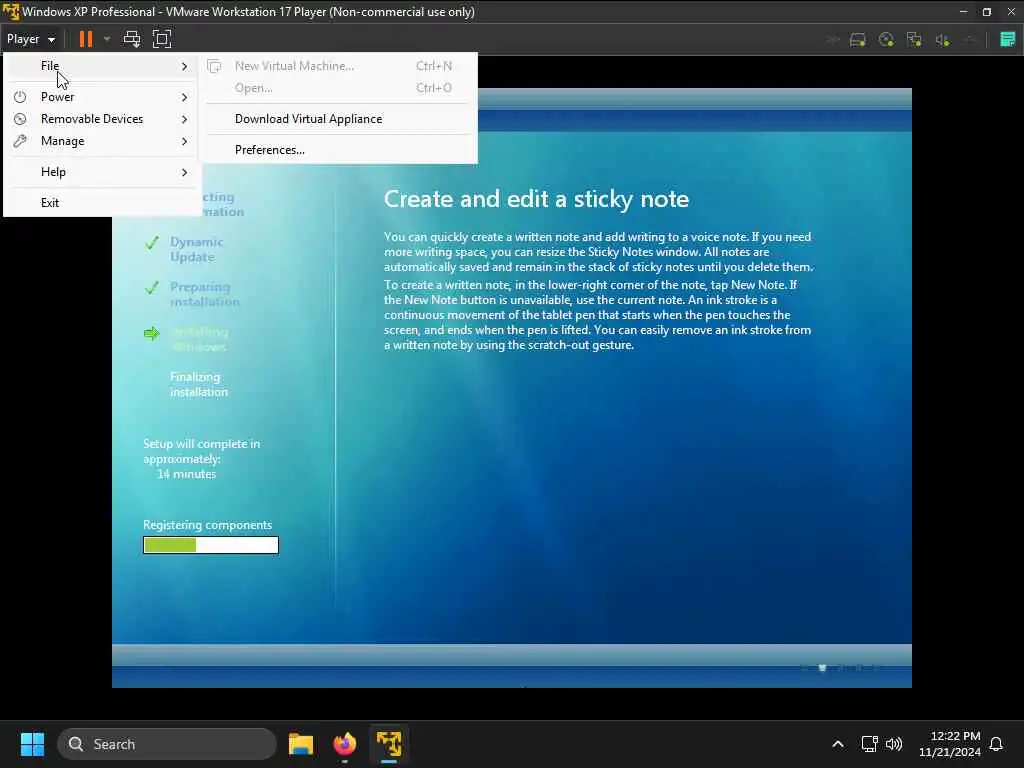Click the Manage wrench icon
The width and height of the screenshot is (1024, 768).
pos(20,141)
